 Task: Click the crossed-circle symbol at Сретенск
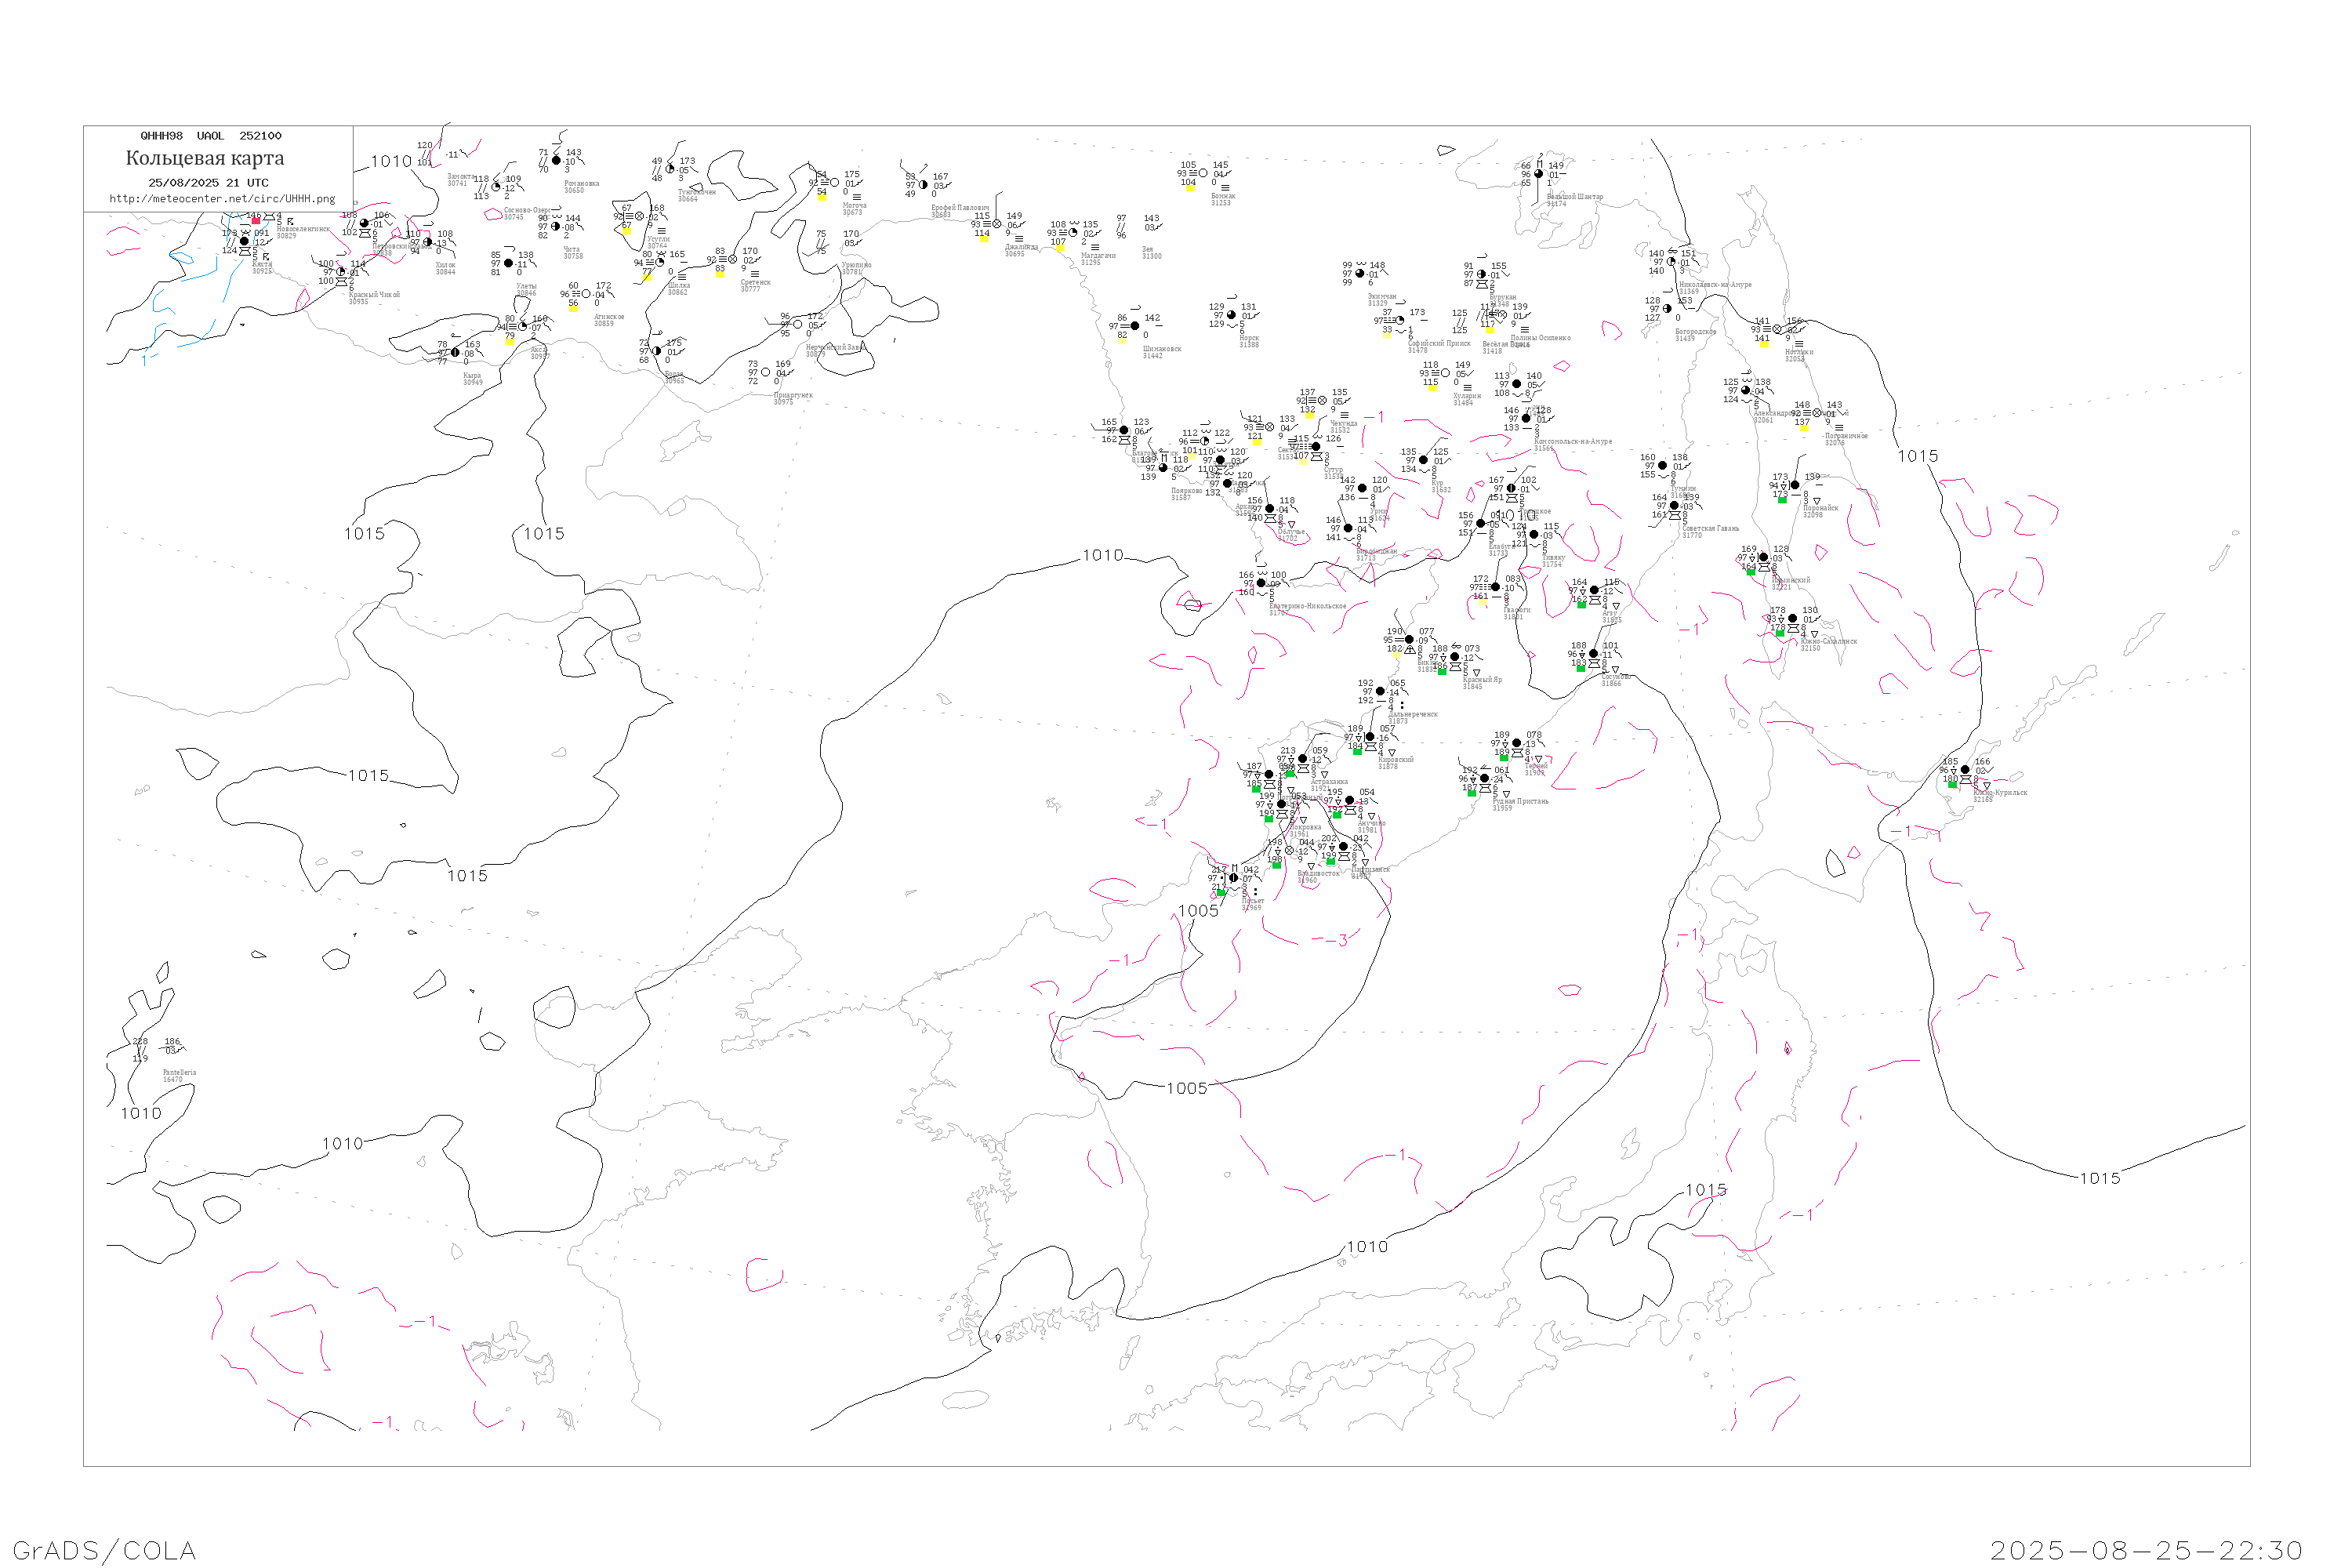733,260
